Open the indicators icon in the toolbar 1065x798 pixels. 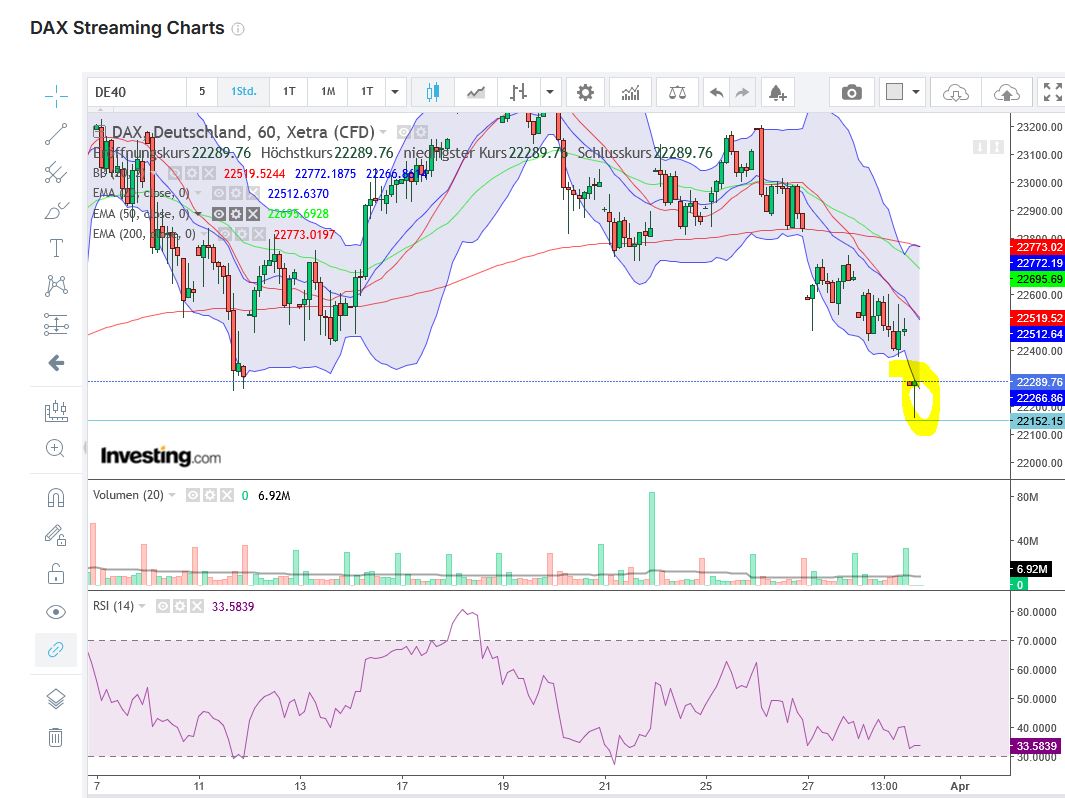(630, 90)
